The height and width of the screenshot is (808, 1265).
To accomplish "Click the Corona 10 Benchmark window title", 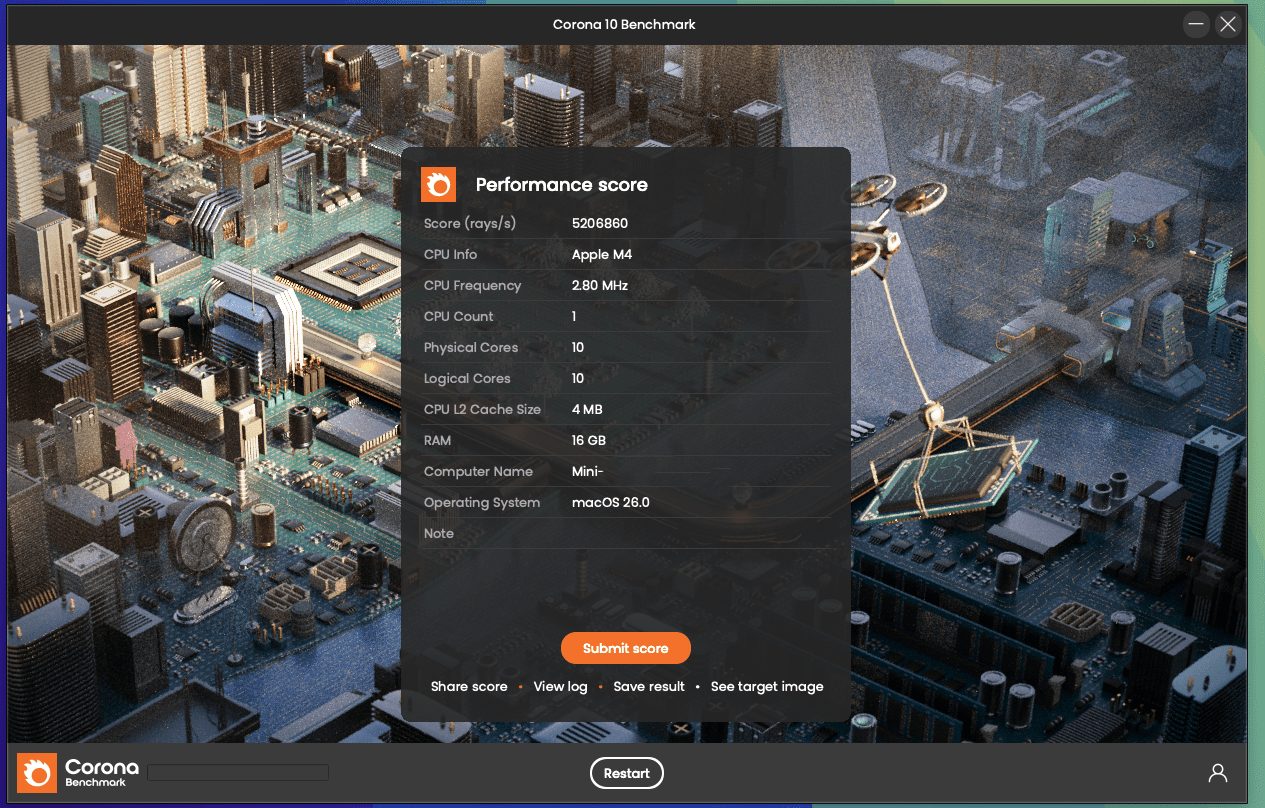I will (x=624, y=24).
